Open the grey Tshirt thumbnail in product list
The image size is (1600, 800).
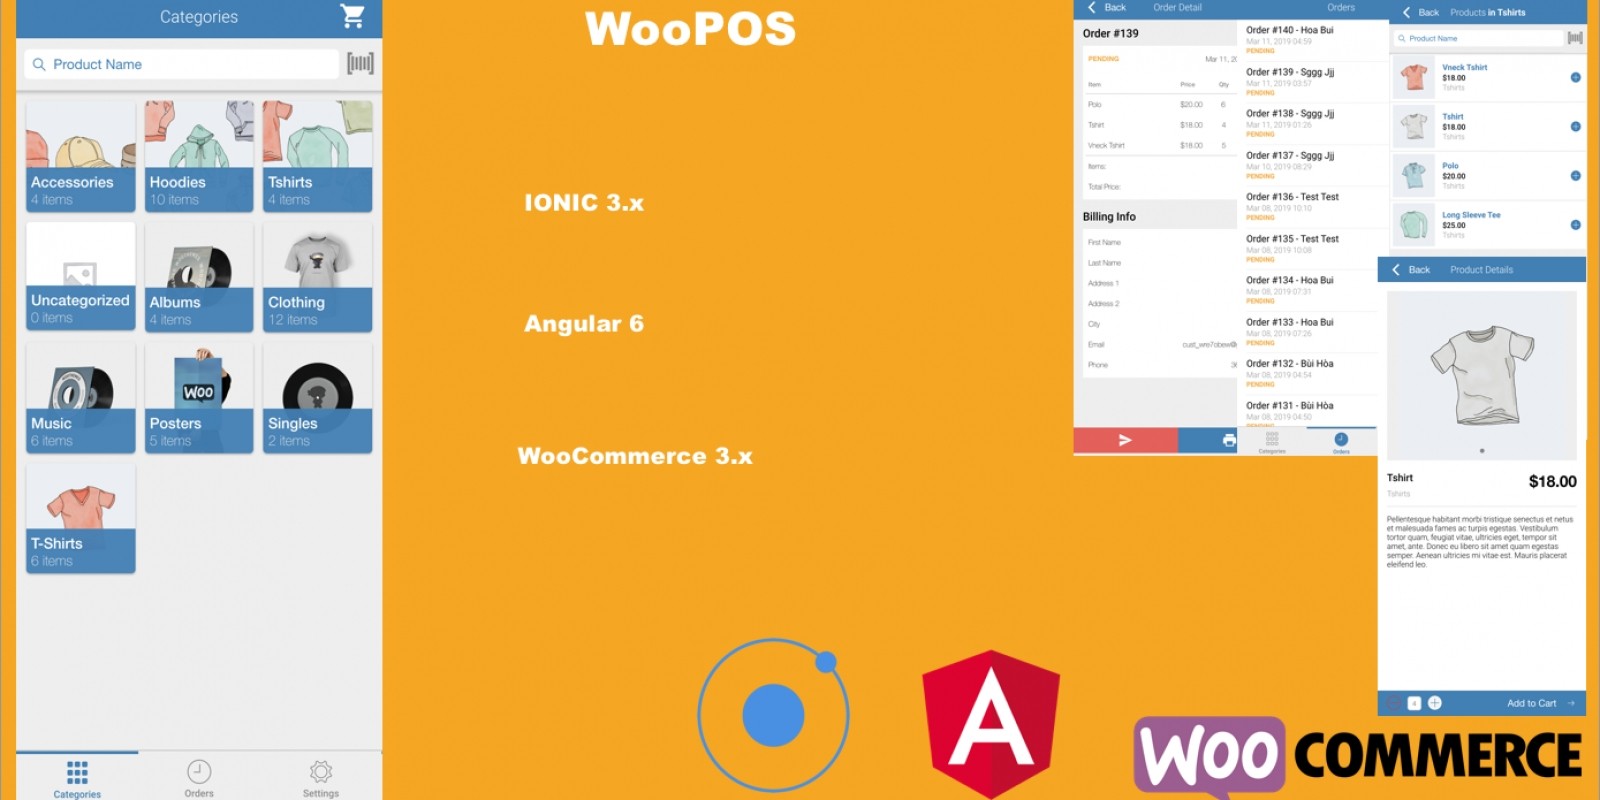tap(1414, 126)
